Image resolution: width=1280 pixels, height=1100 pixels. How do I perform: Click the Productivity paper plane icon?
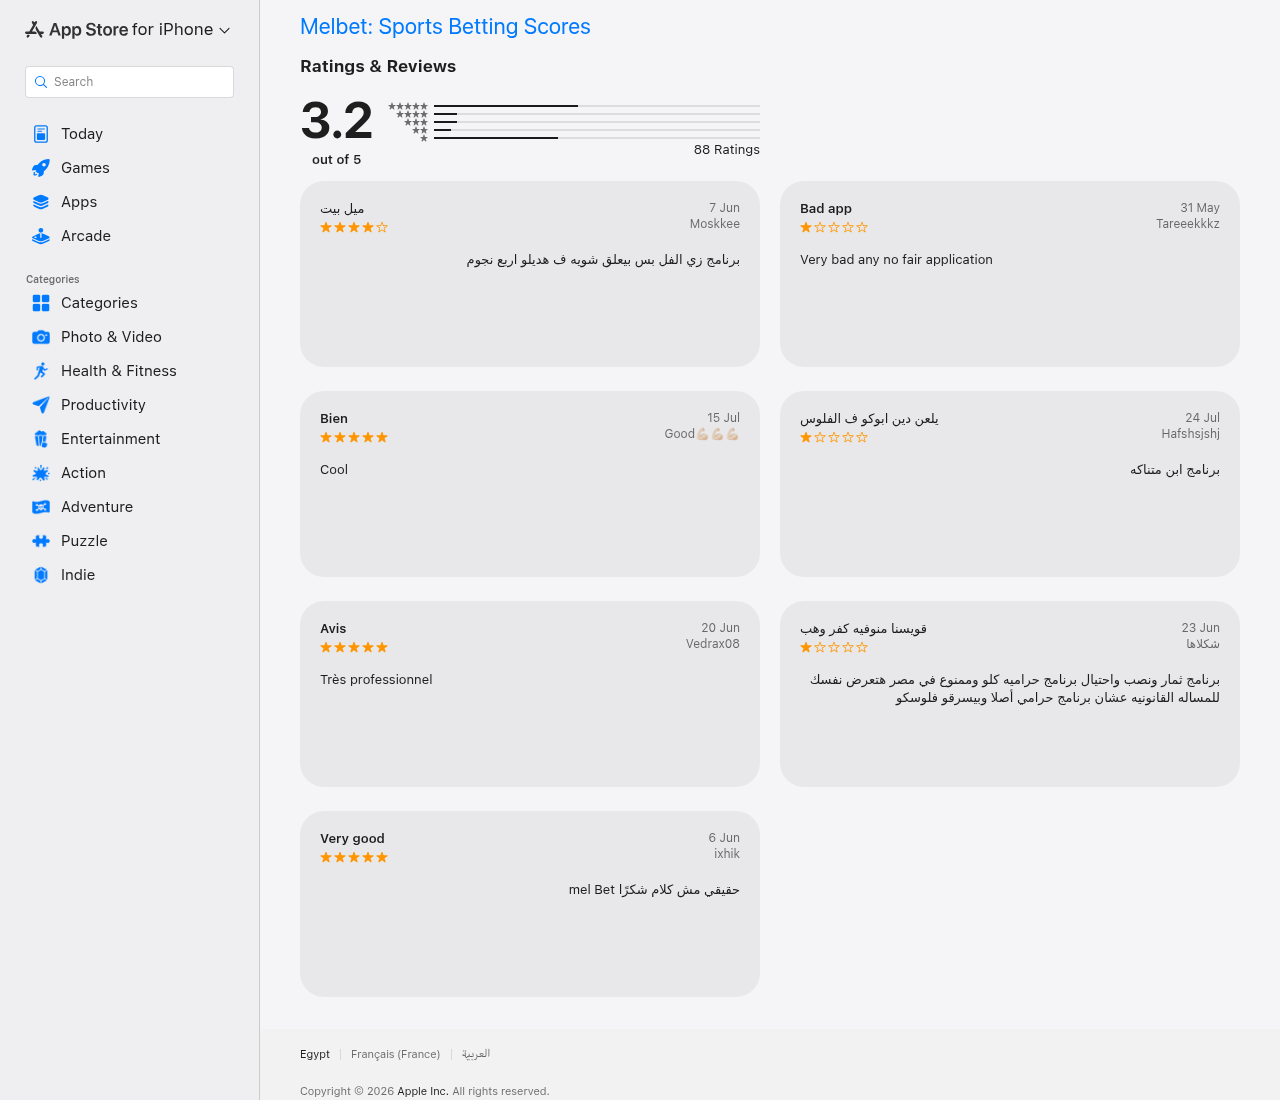41,405
